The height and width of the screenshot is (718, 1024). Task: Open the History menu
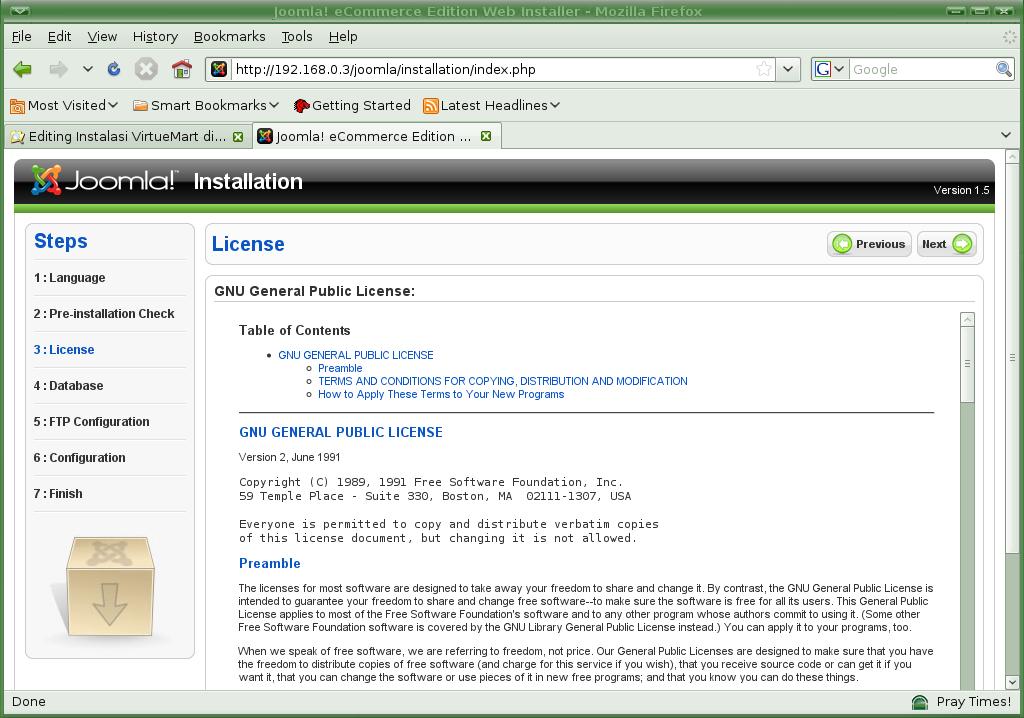(x=155, y=37)
